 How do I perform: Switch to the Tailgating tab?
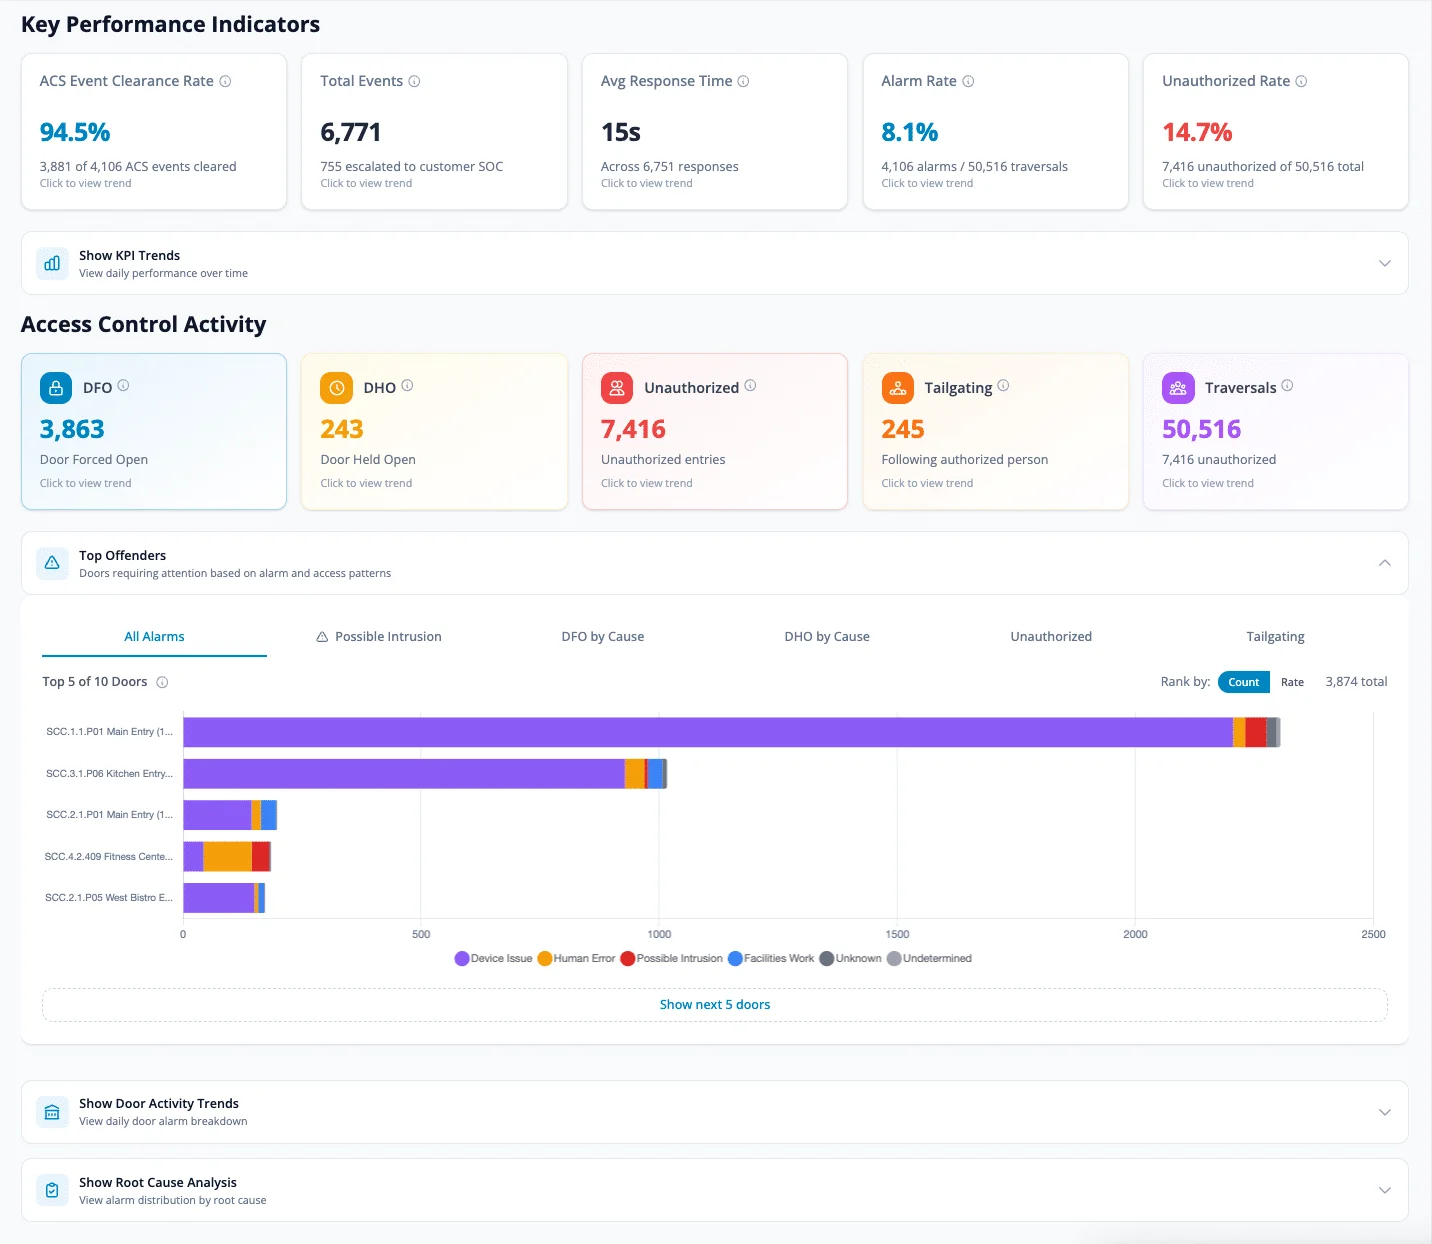(x=1275, y=637)
